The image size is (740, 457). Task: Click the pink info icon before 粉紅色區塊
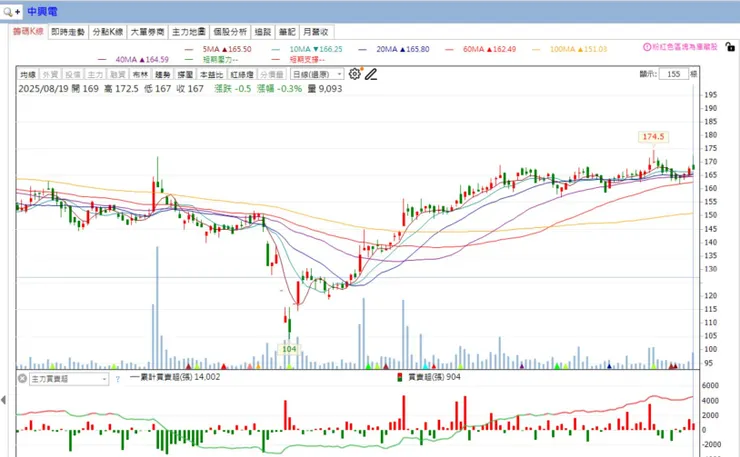point(647,47)
